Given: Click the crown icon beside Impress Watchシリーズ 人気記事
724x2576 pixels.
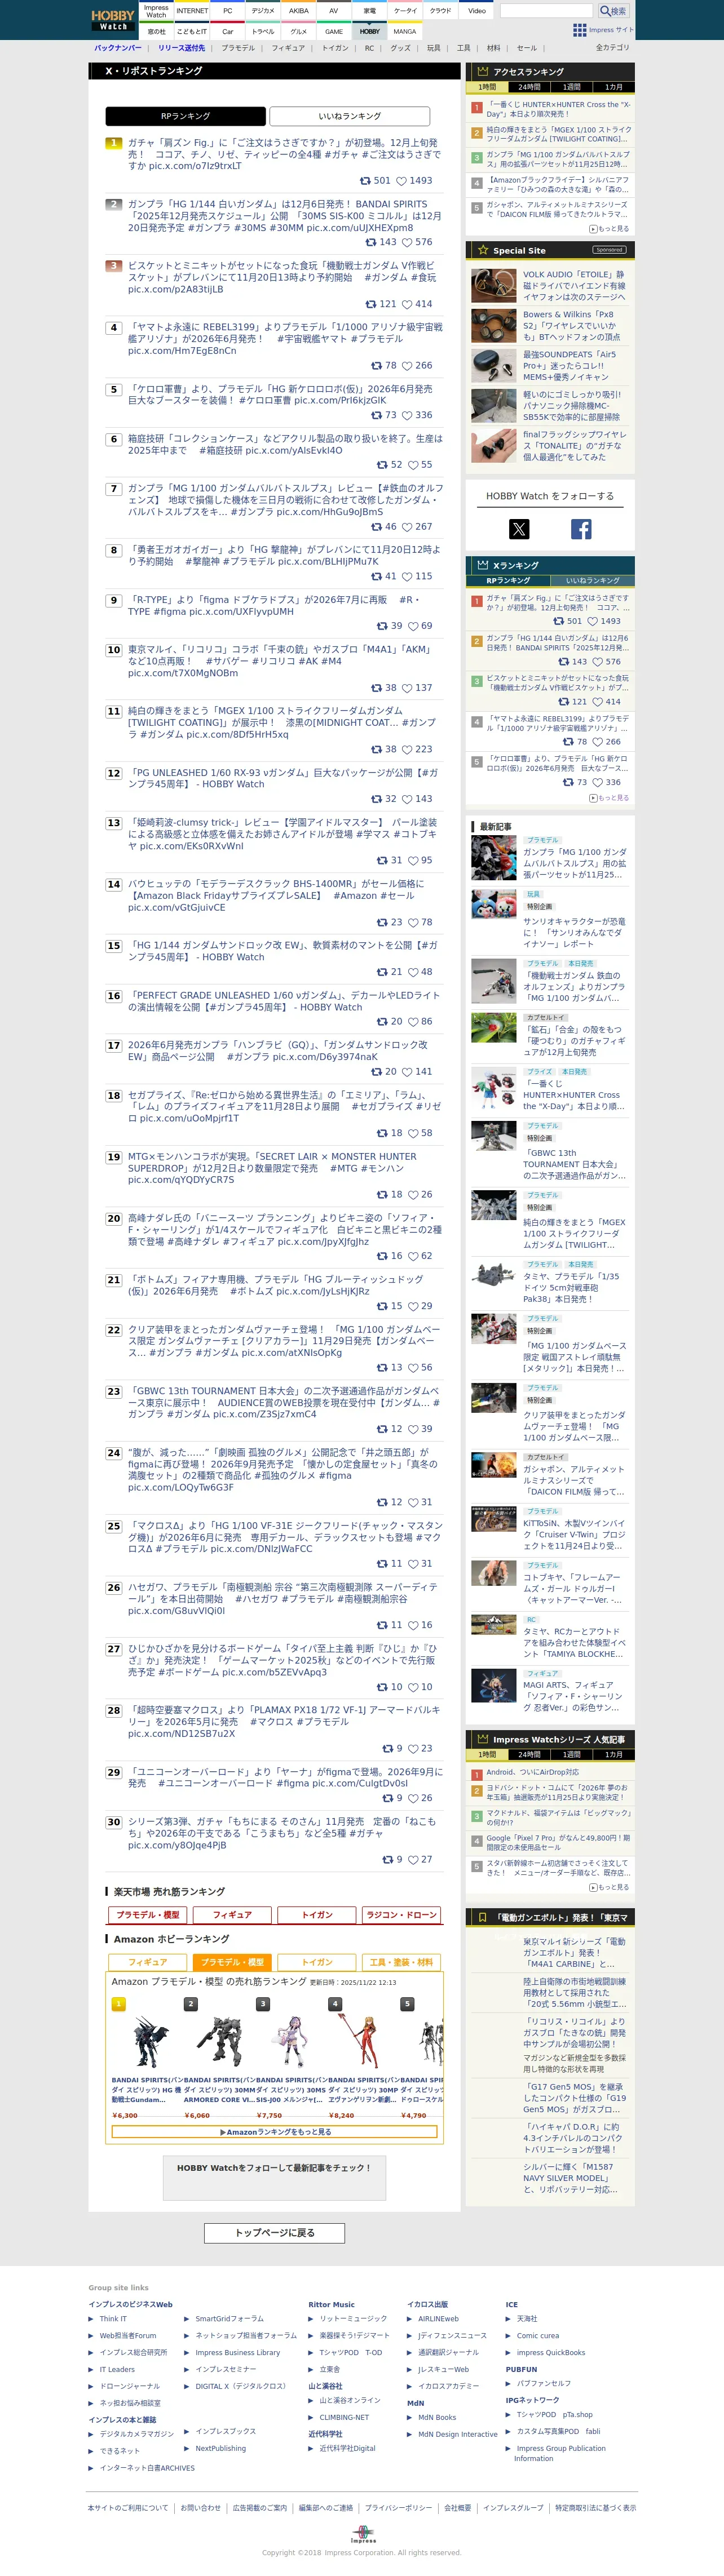Looking at the screenshot, I should point(482,1739).
